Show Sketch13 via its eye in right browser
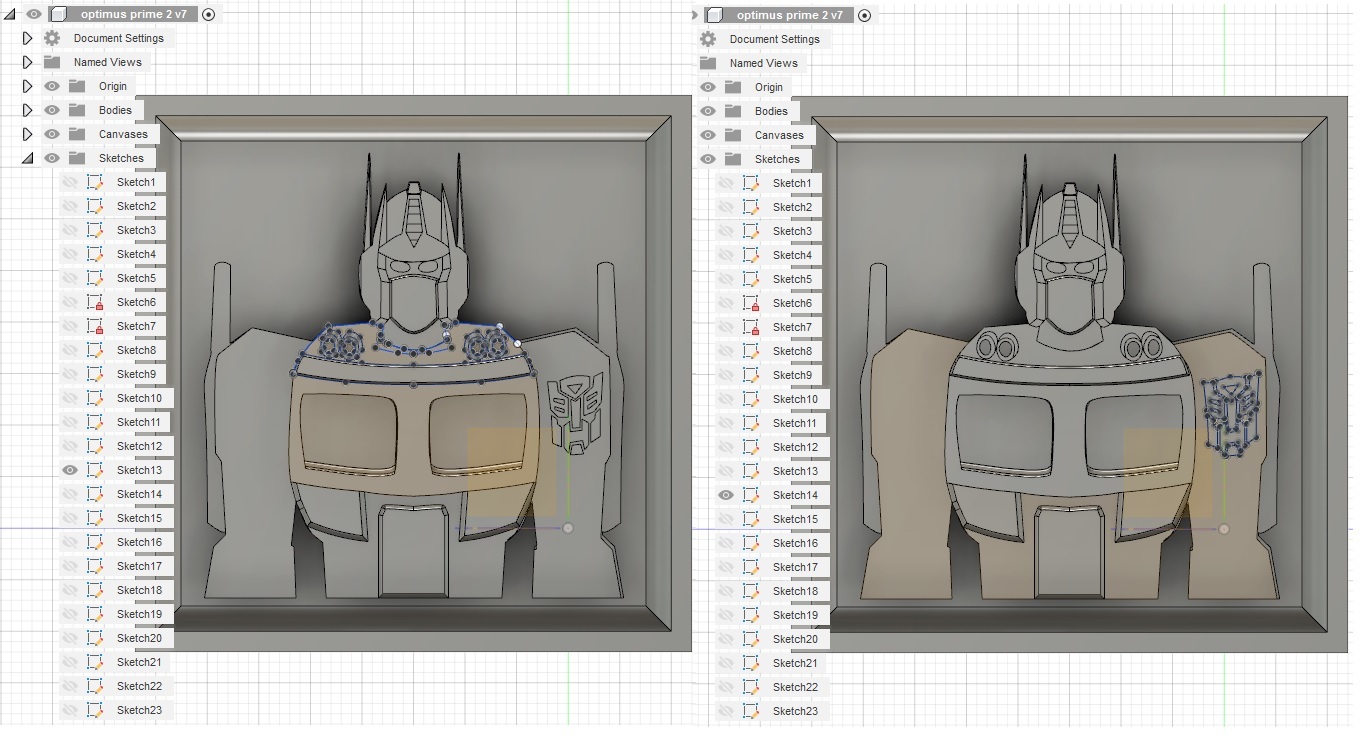 click(726, 471)
